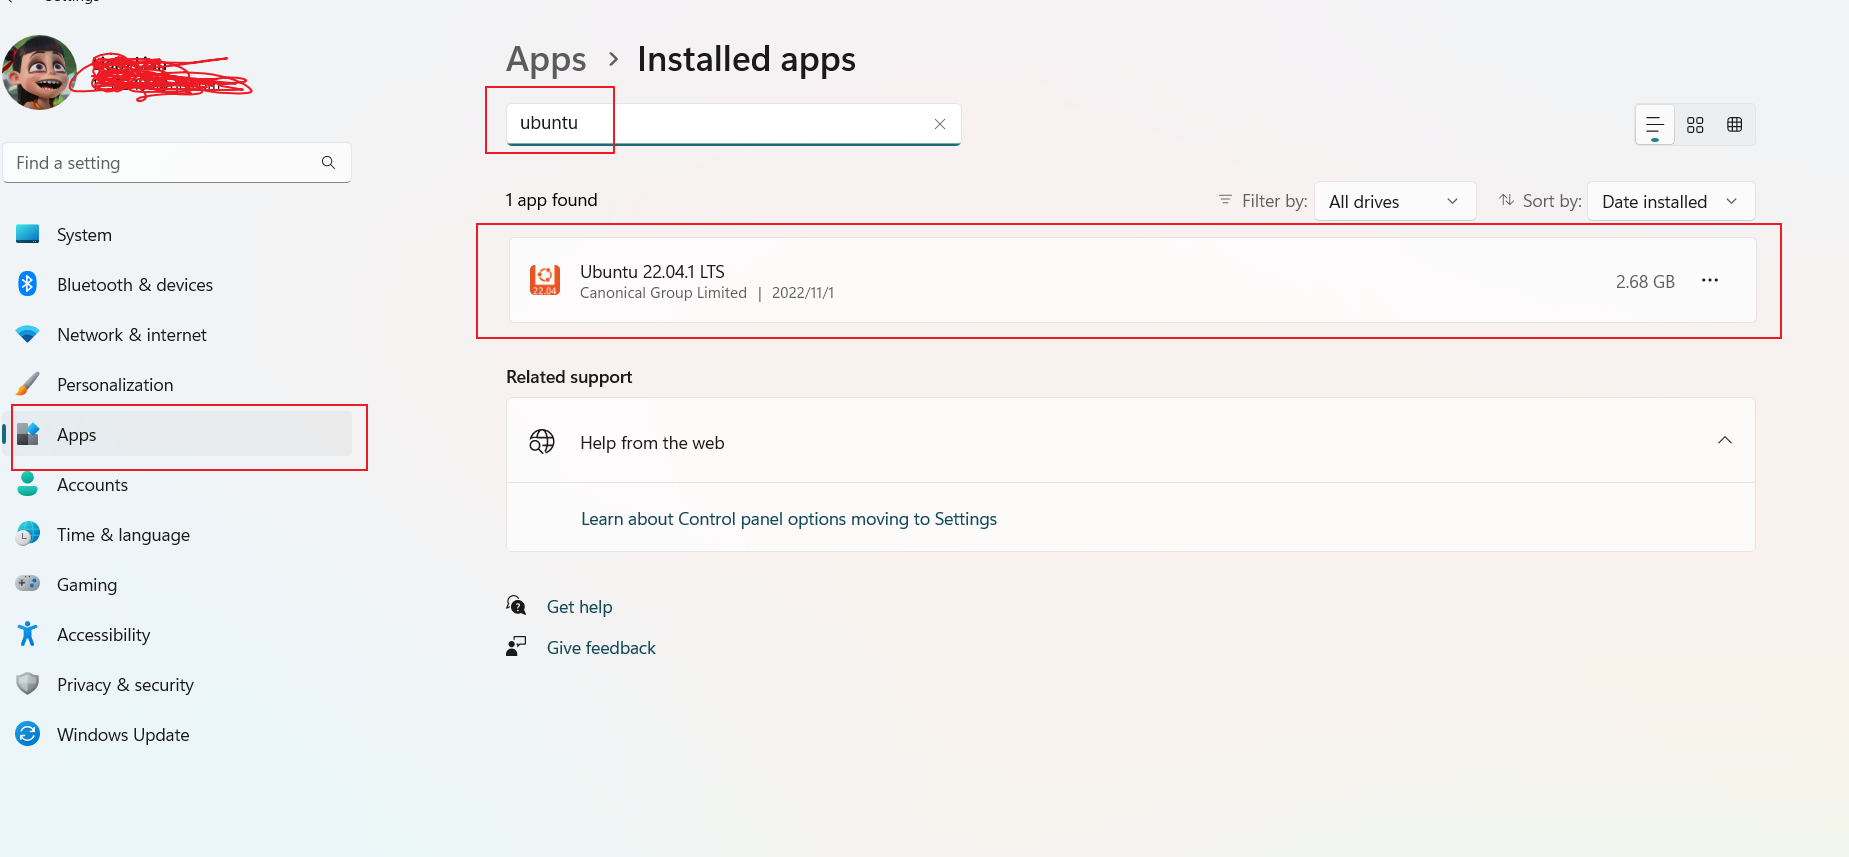Open the Filter by All drives dropdown
Screen dimensions: 1849x857
coord(1395,201)
